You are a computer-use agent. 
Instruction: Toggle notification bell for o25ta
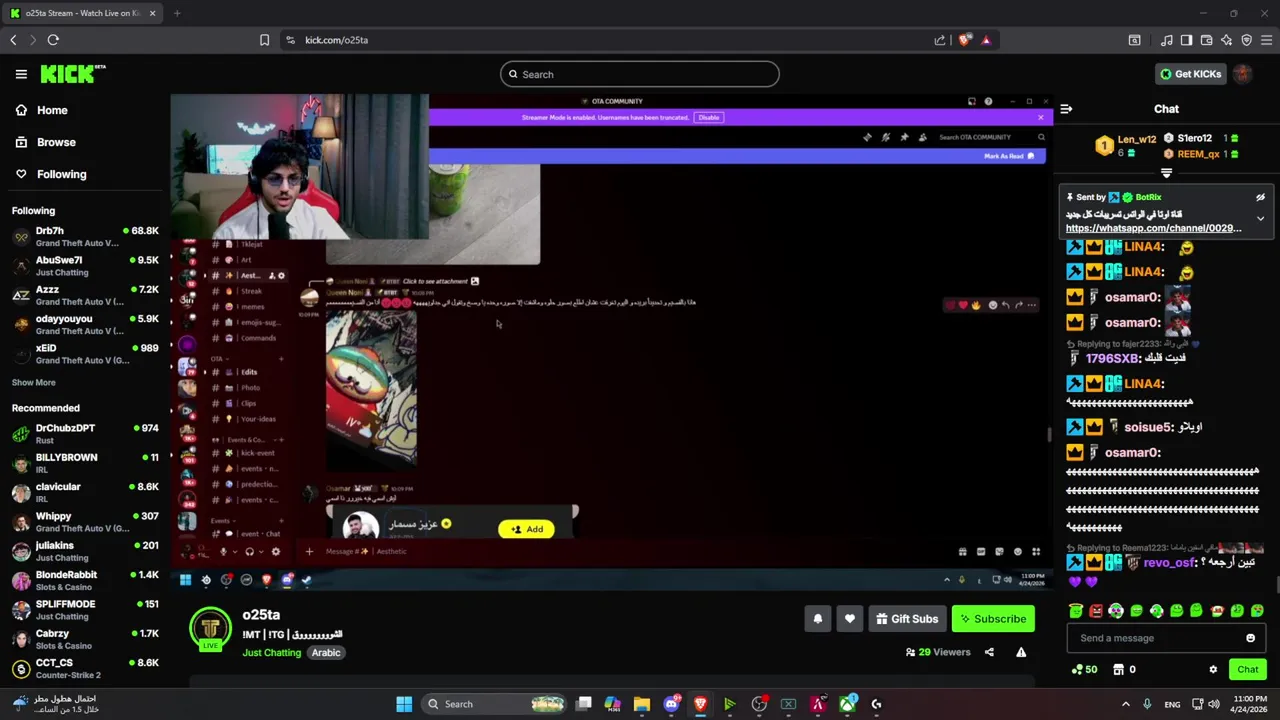tap(817, 619)
